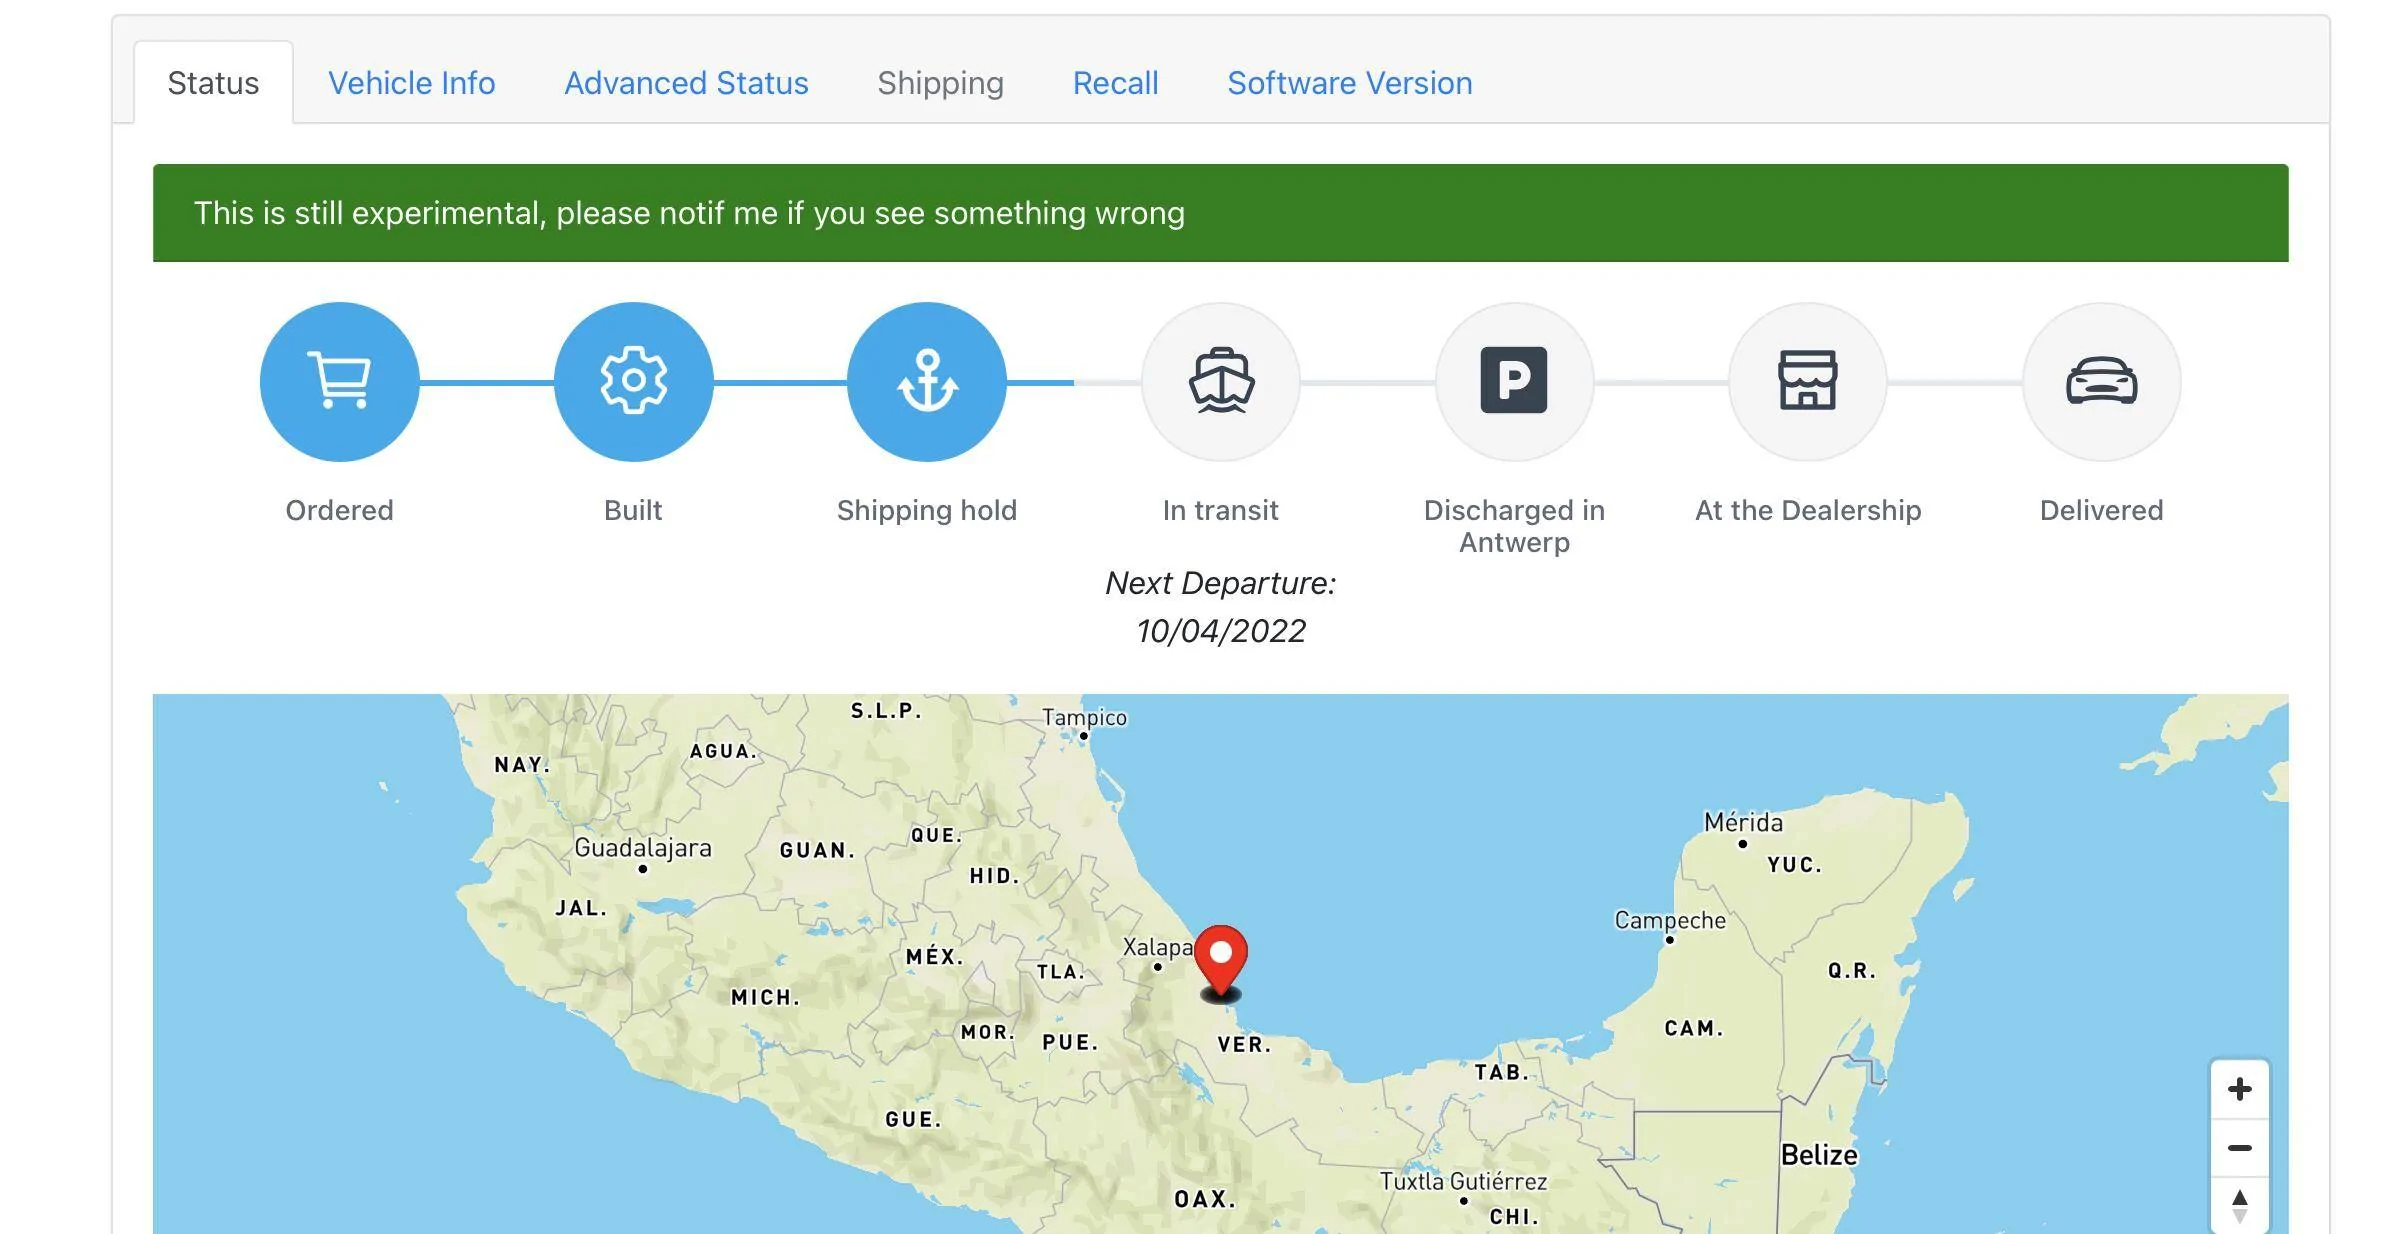Click the Discharged in Antwerp parking icon

click(x=1514, y=382)
